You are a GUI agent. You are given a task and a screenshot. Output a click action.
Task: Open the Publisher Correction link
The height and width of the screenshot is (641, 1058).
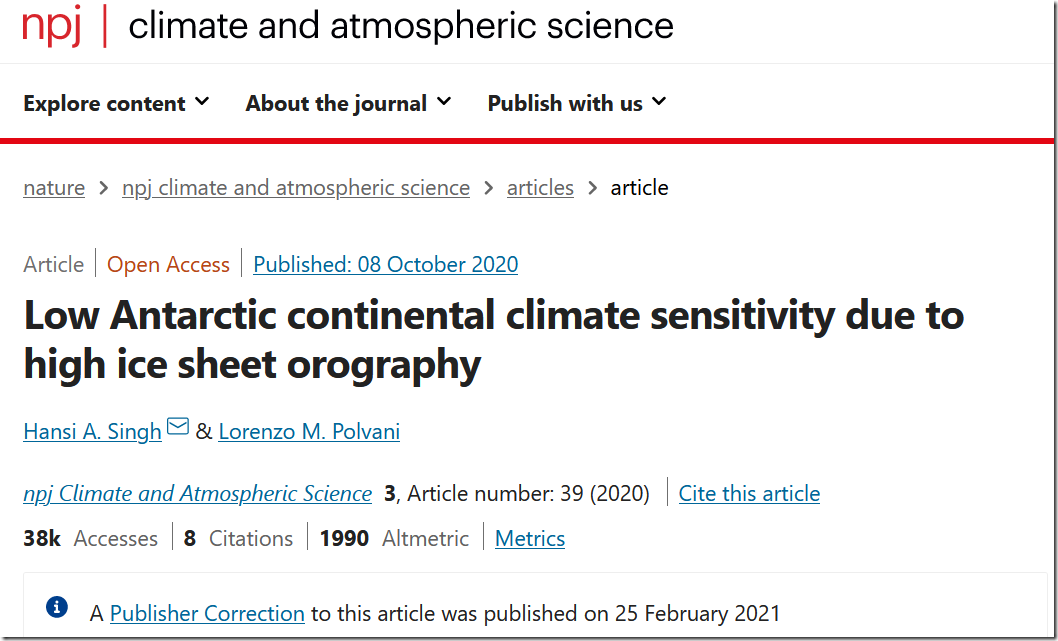coord(207,613)
